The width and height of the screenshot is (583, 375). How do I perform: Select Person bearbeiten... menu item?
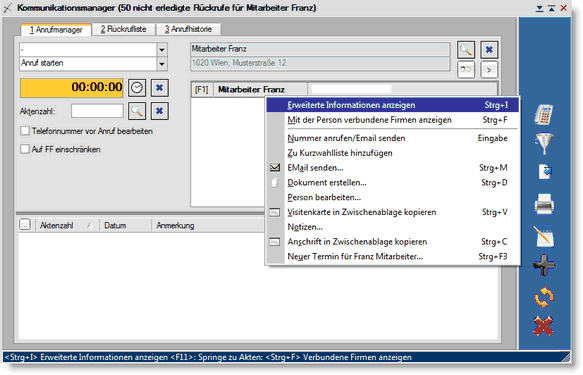point(393,197)
